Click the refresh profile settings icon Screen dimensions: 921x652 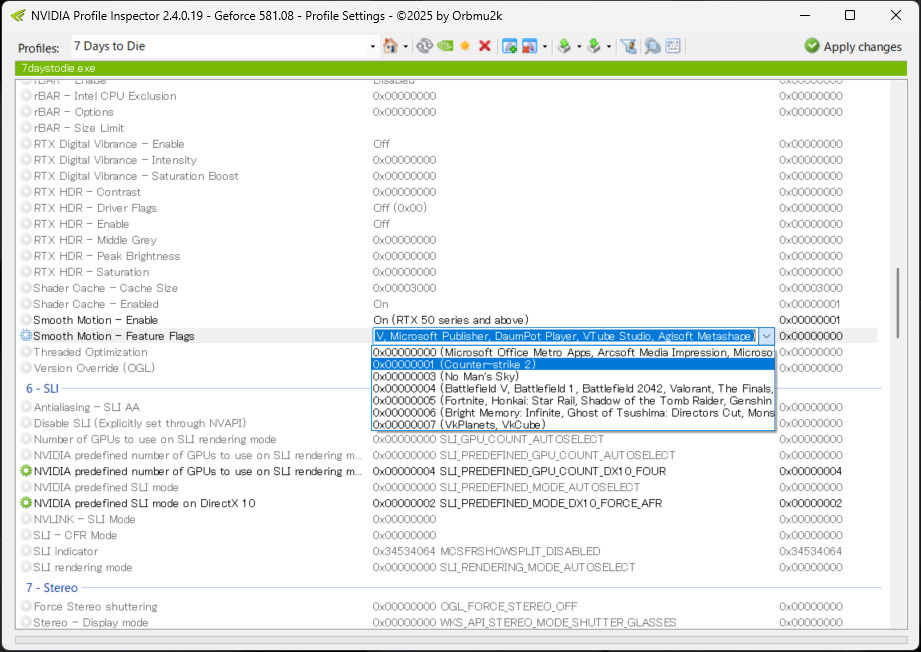point(424,46)
